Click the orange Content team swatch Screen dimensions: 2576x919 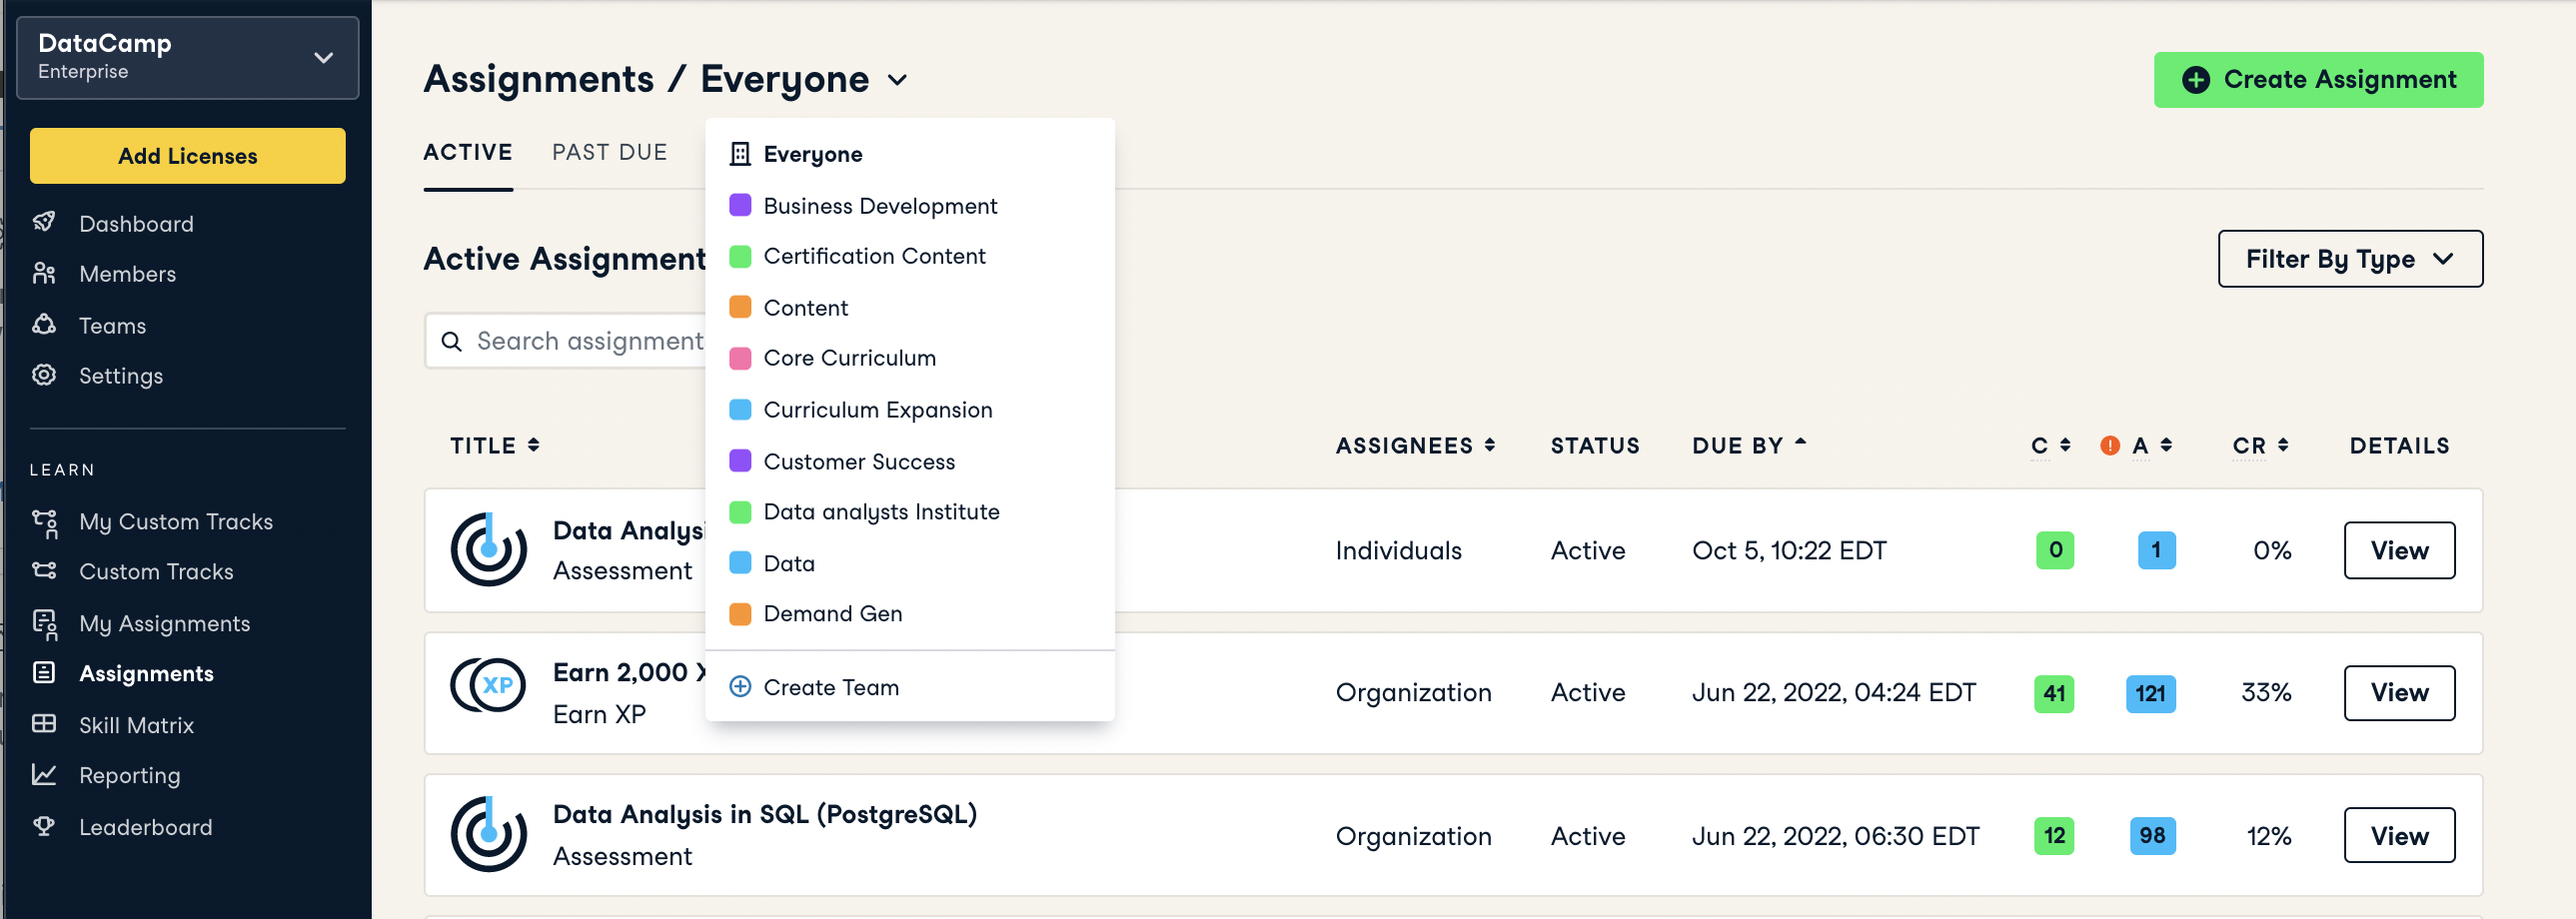740,307
